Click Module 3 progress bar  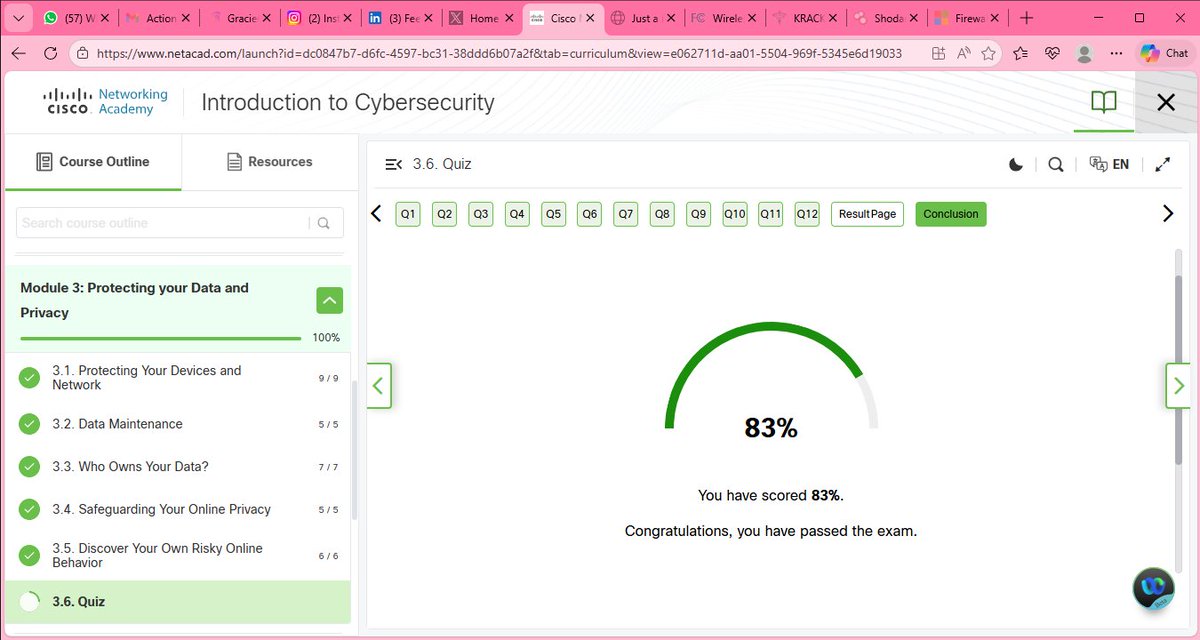pyautogui.click(x=161, y=338)
